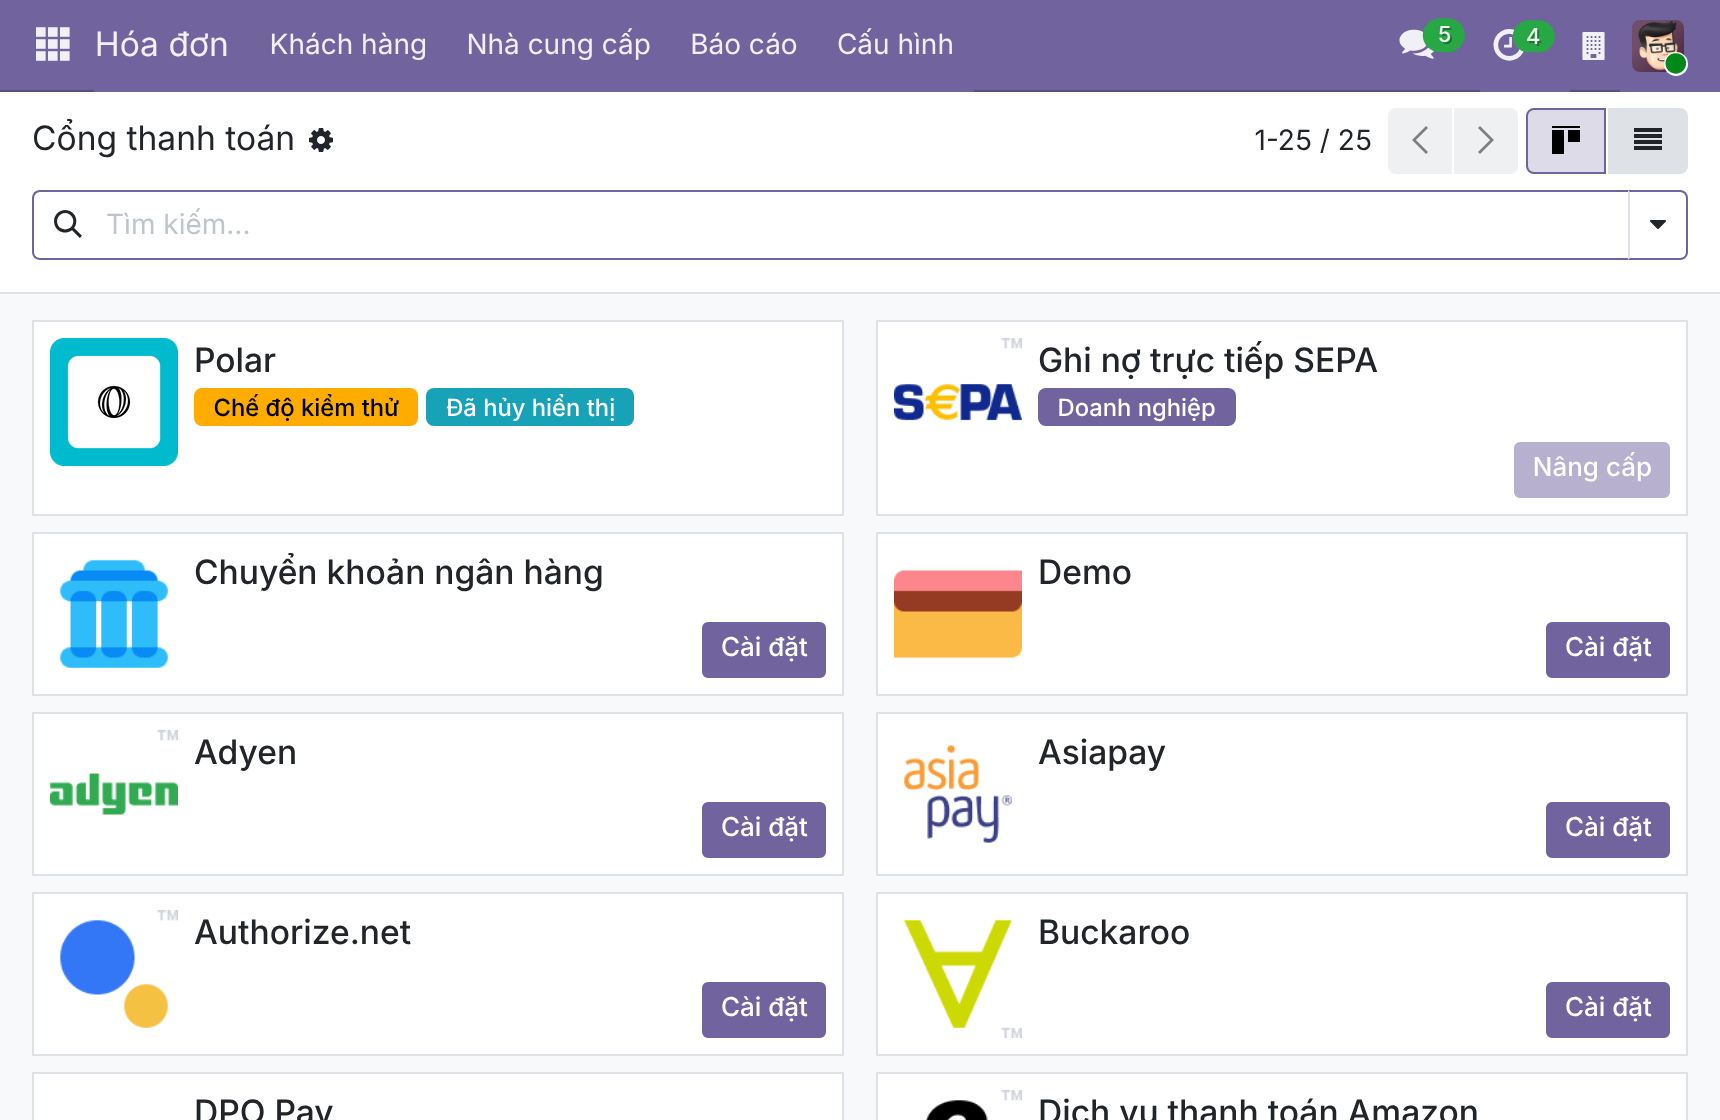The width and height of the screenshot is (1720, 1120).
Task: Click the Buckaroo logo
Action: coord(958,974)
